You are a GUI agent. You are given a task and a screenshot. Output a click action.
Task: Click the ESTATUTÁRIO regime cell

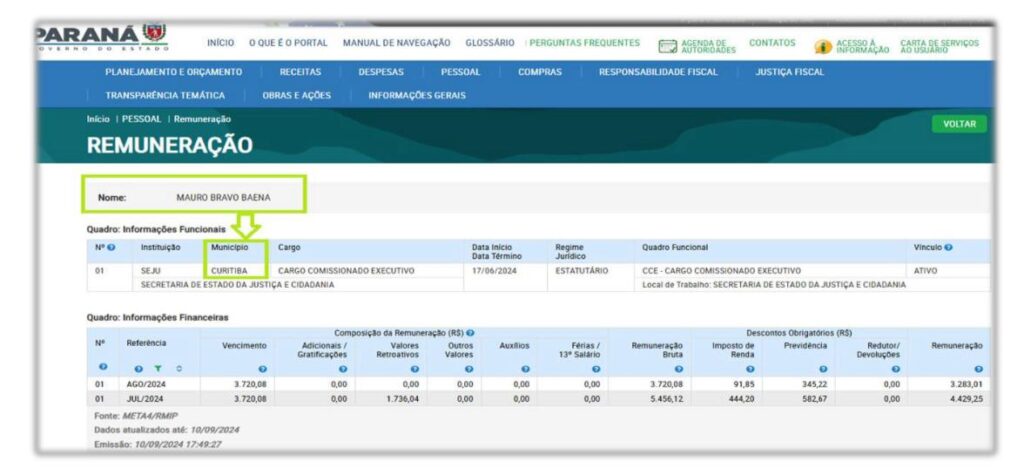582,270
